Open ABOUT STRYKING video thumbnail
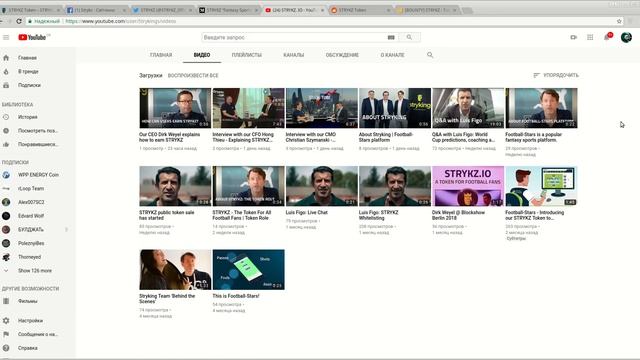The width and height of the screenshot is (640, 360). tap(395, 108)
